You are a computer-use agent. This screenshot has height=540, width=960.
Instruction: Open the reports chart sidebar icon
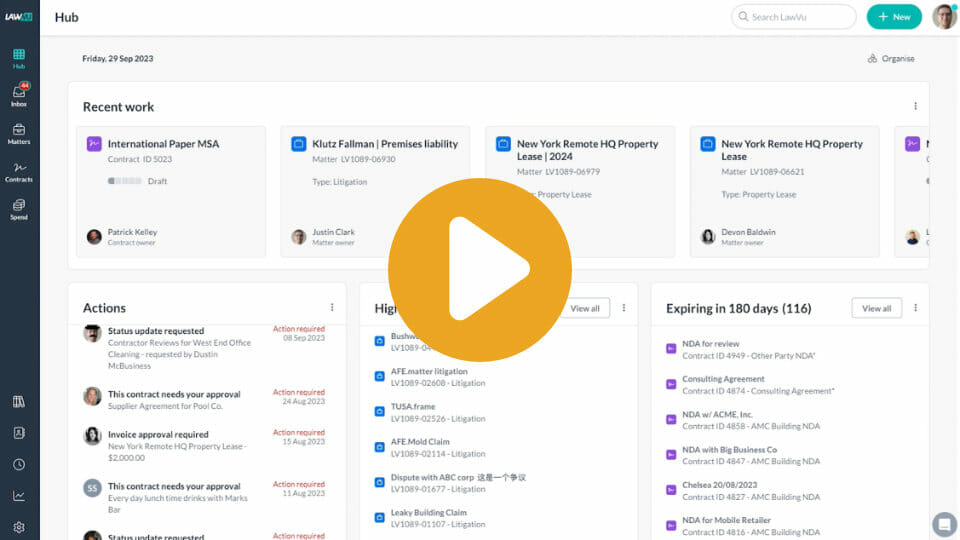(x=19, y=496)
